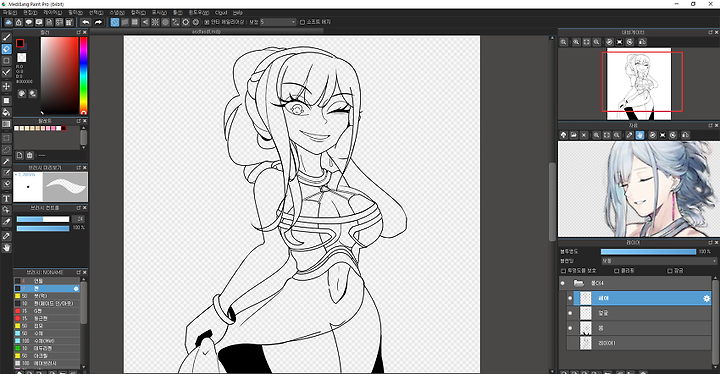Image resolution: width=720 pixels, height=374 pixels.
Task: Select eyedropper icon in reference panel
Action: tap(630, 135)
